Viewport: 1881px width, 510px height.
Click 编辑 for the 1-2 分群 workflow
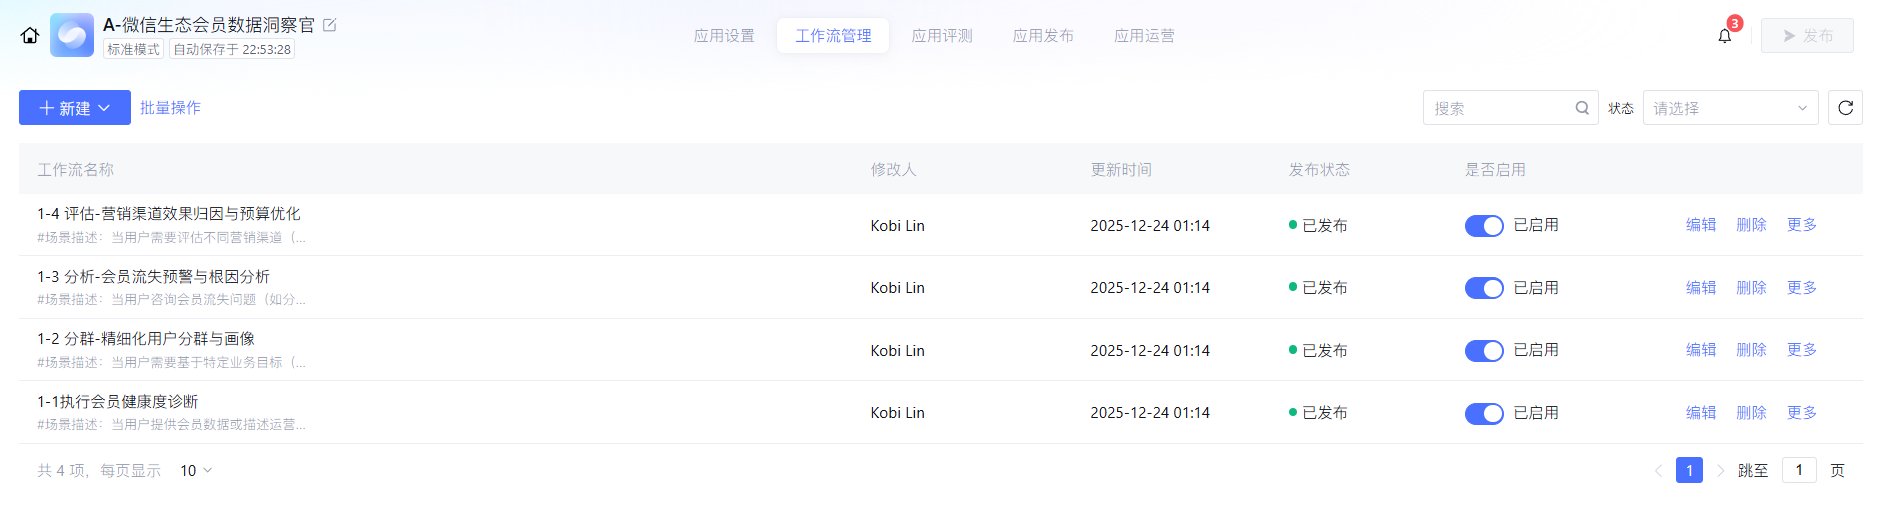(1700, 350)
